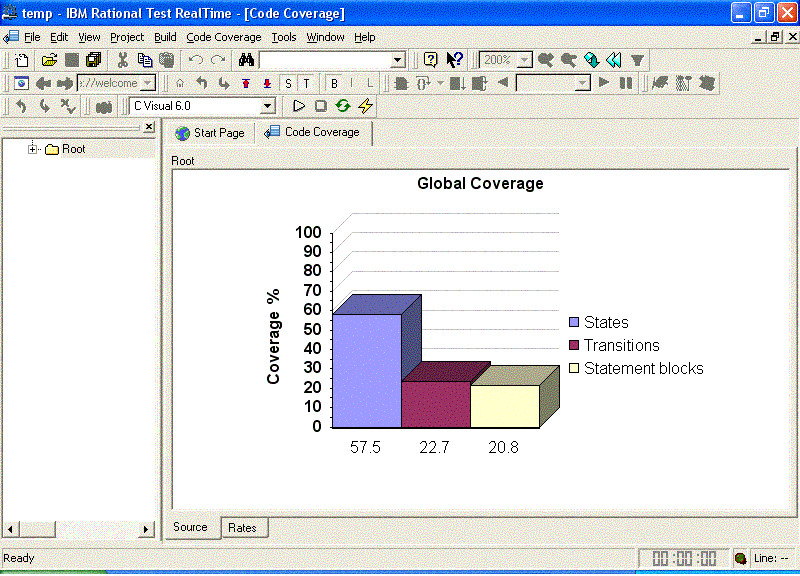
Task: Click the browser globe window icon
Action: [x=21, y=83]
